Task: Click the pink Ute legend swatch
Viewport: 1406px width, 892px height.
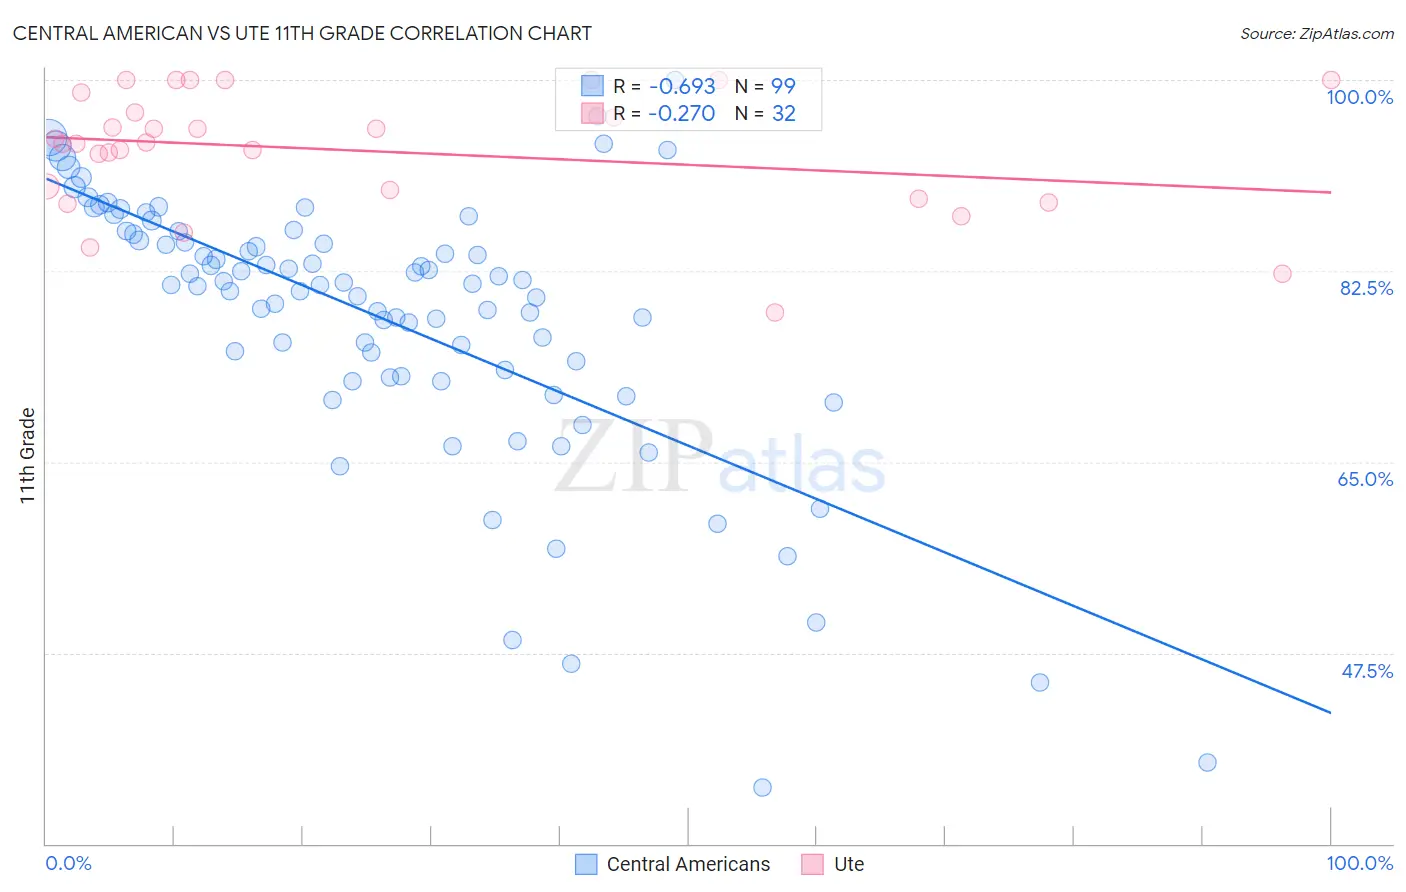Action: pos(813,864)
